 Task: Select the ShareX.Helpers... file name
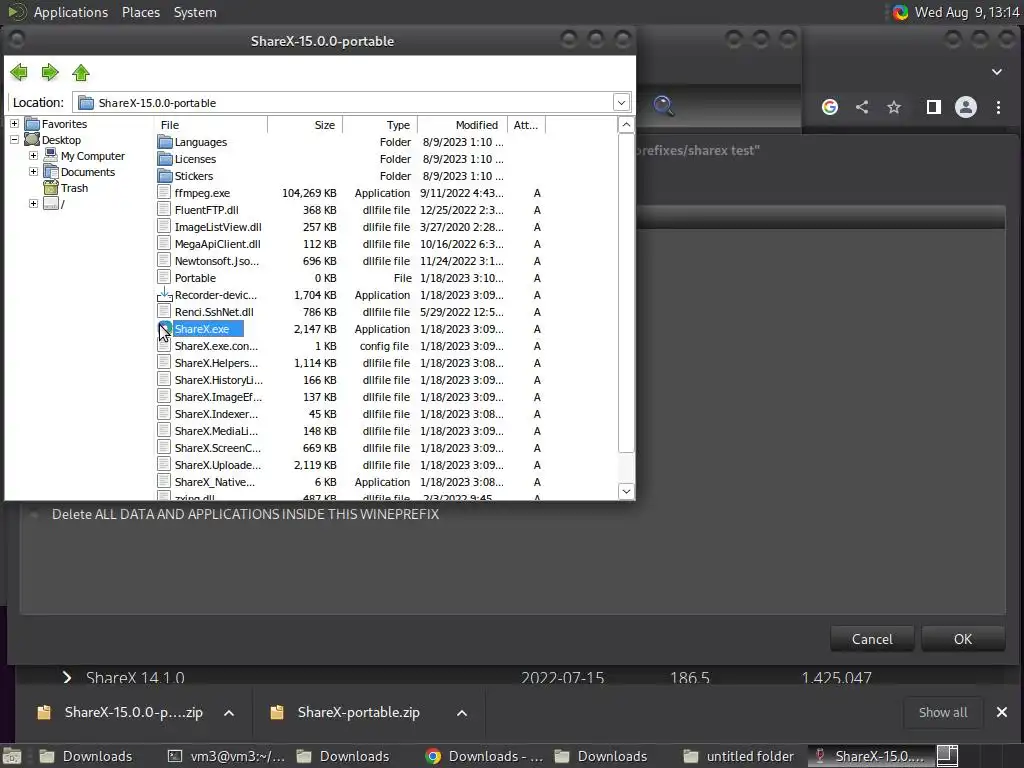216,363
